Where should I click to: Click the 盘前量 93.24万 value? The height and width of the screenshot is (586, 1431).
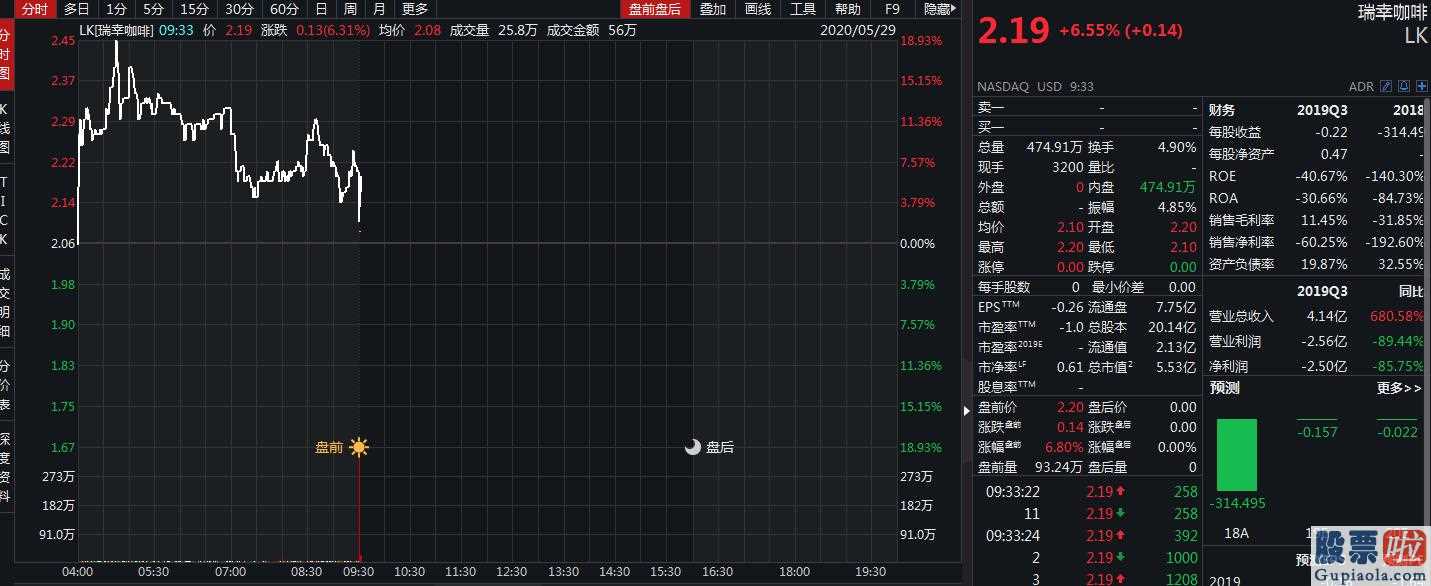pos(1057,467)
